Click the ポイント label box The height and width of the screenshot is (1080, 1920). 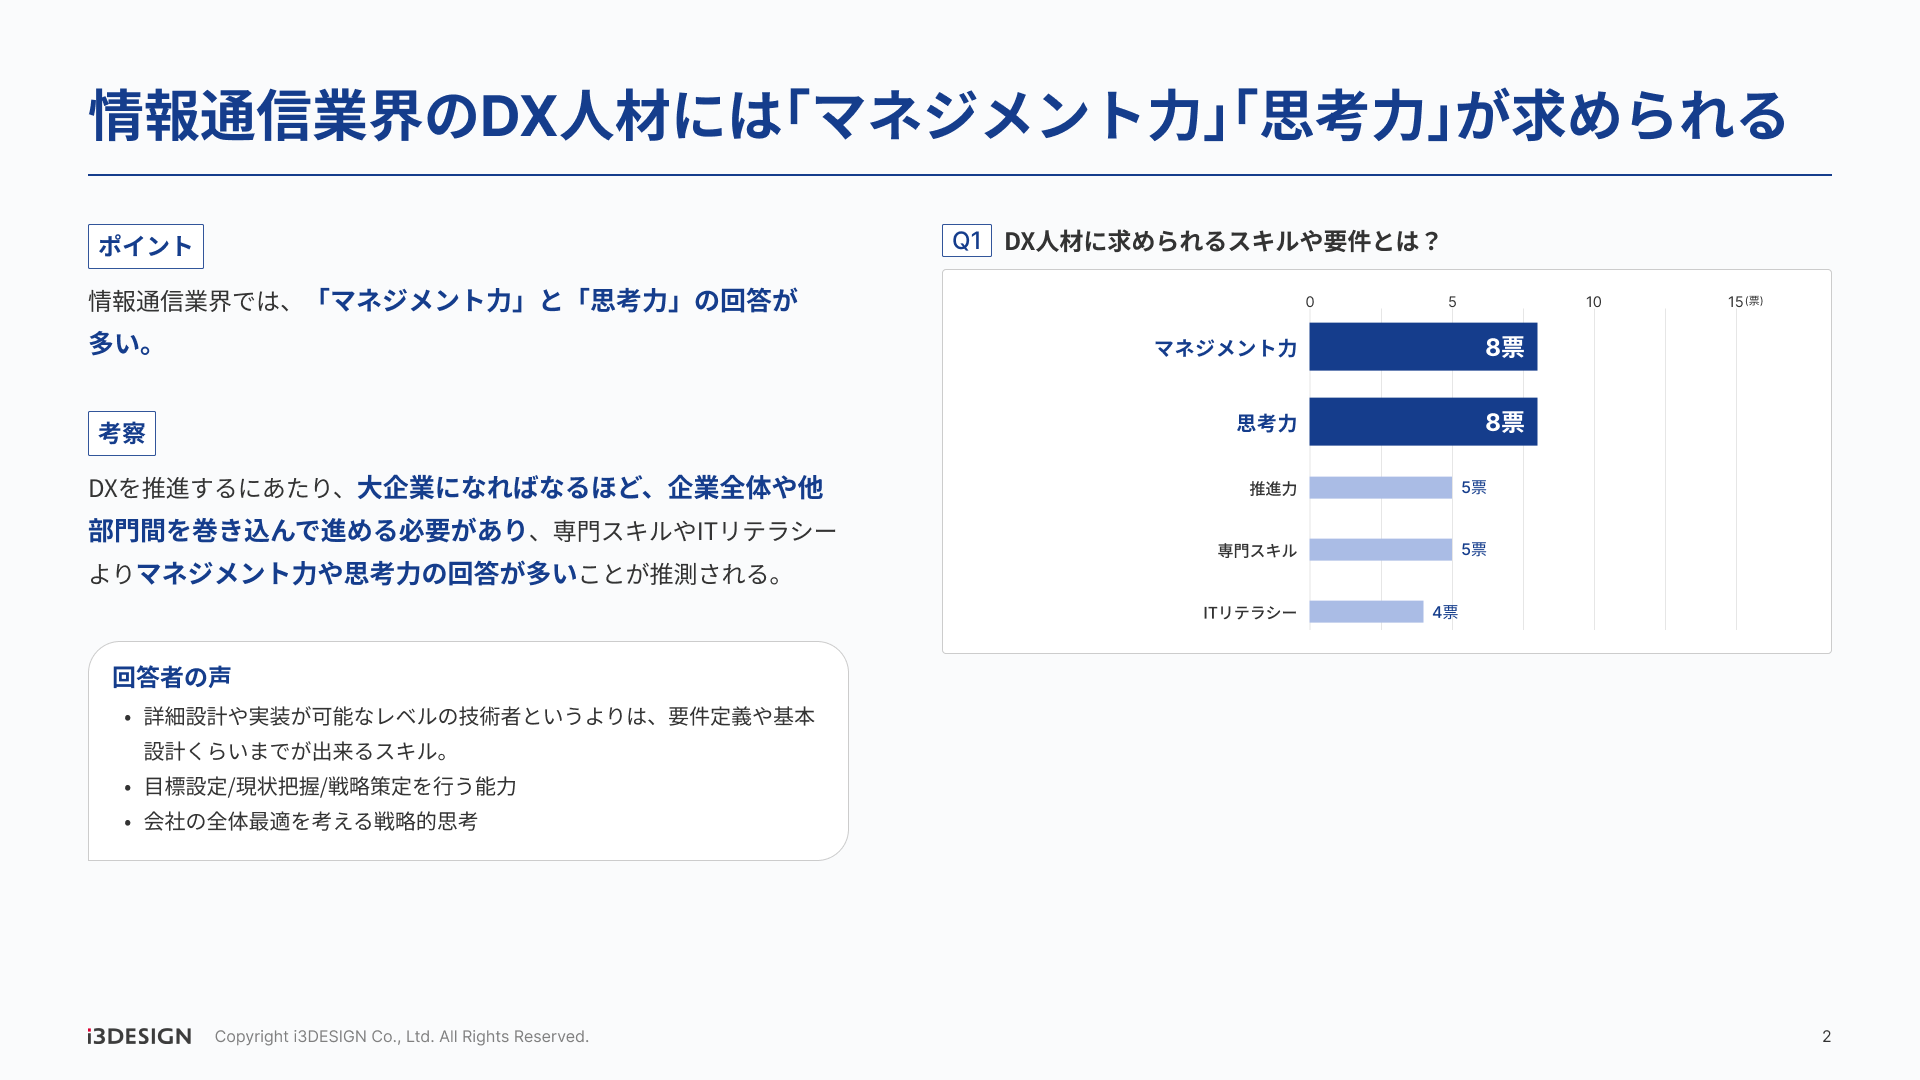click(x=146, y=246)
